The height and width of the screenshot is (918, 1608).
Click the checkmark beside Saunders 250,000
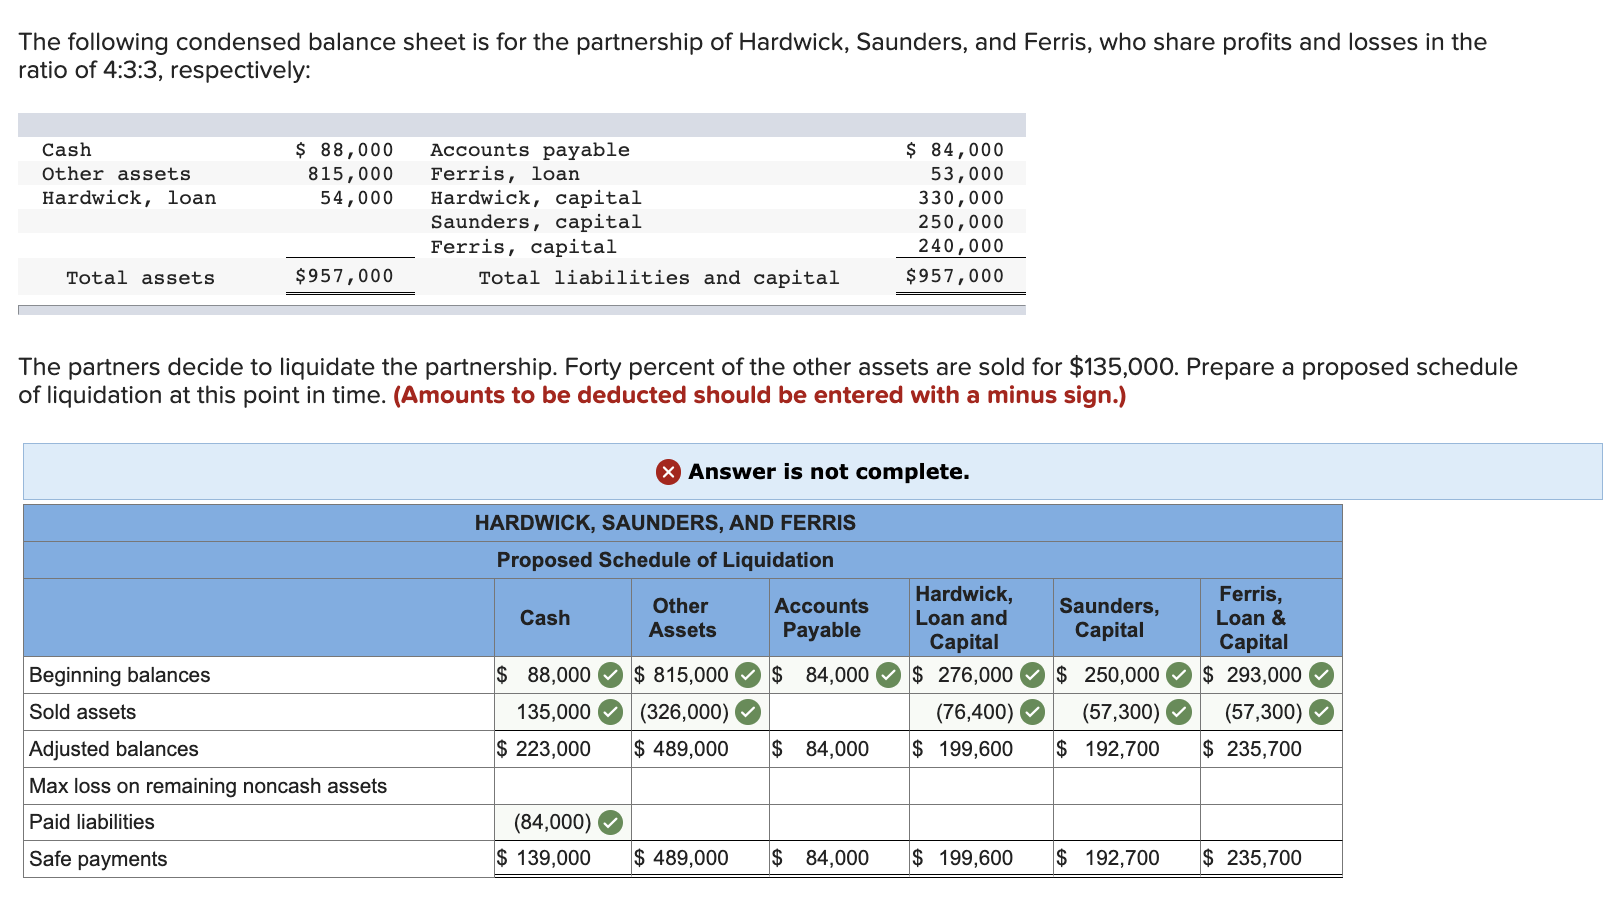pyautogui.click(x=1178, y=675)
